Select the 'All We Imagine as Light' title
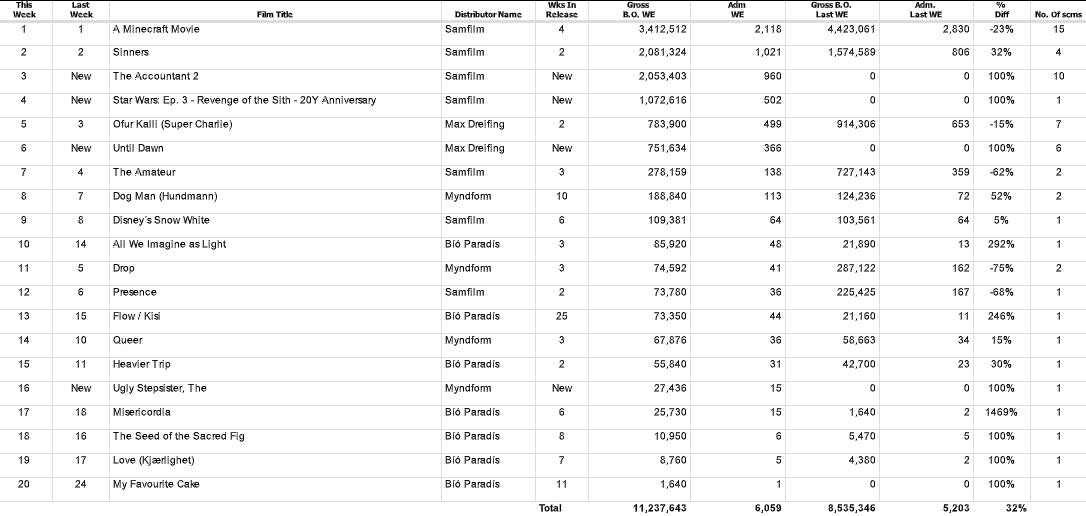The height and width of the screenshot is (516, 1086). [169, 244]
